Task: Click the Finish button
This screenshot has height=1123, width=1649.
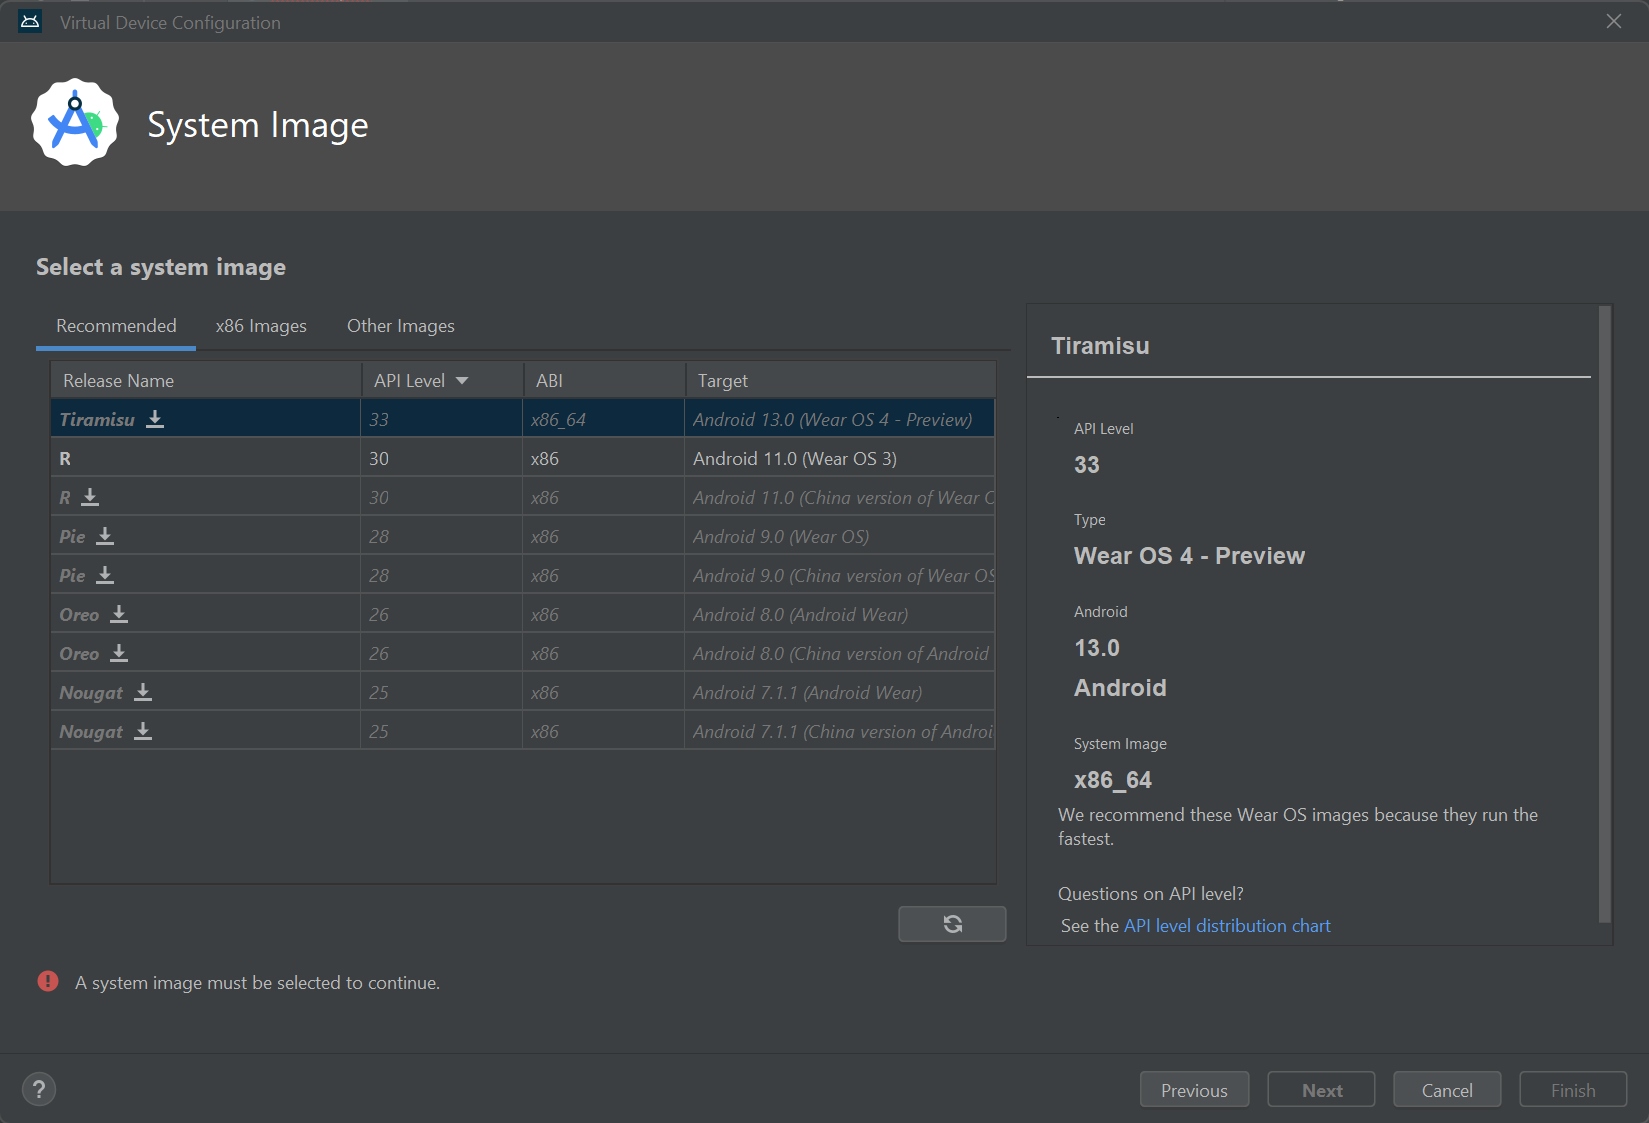Action: (x=1573, y=1090)
